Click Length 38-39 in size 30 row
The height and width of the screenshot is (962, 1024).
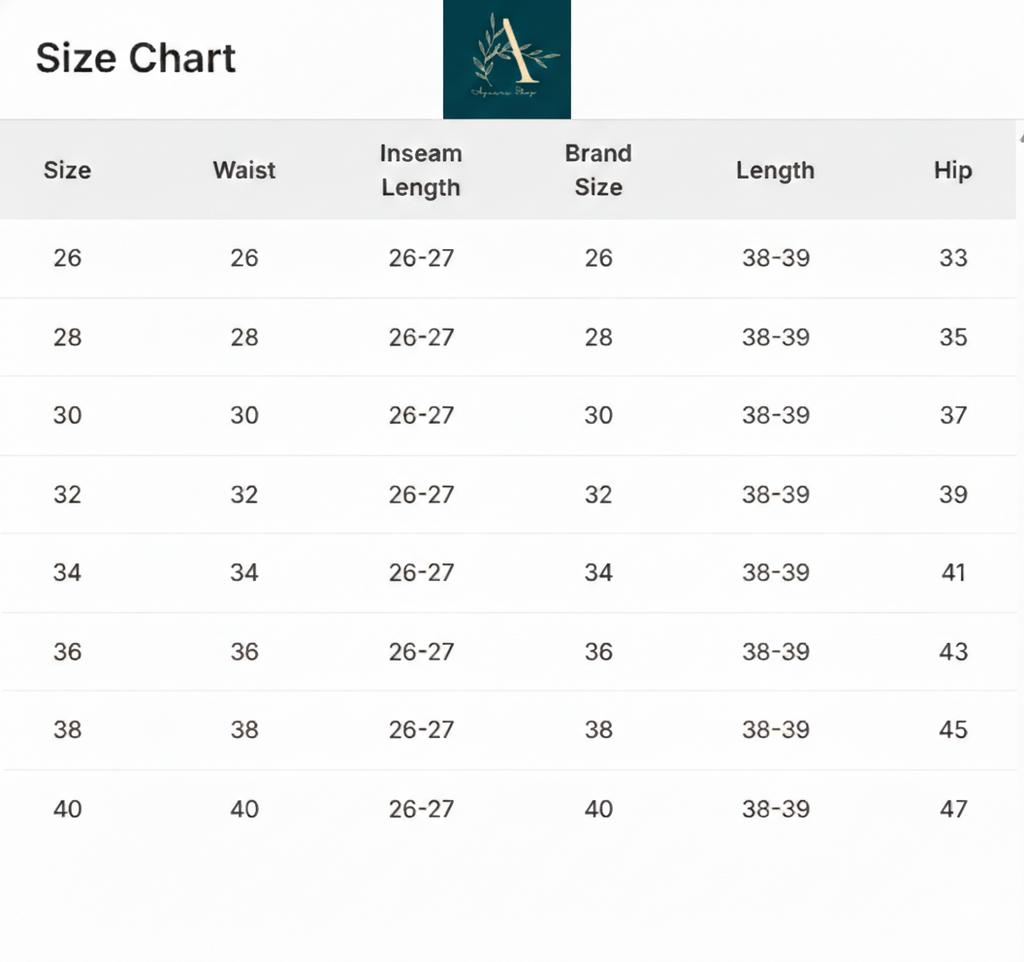775,415
